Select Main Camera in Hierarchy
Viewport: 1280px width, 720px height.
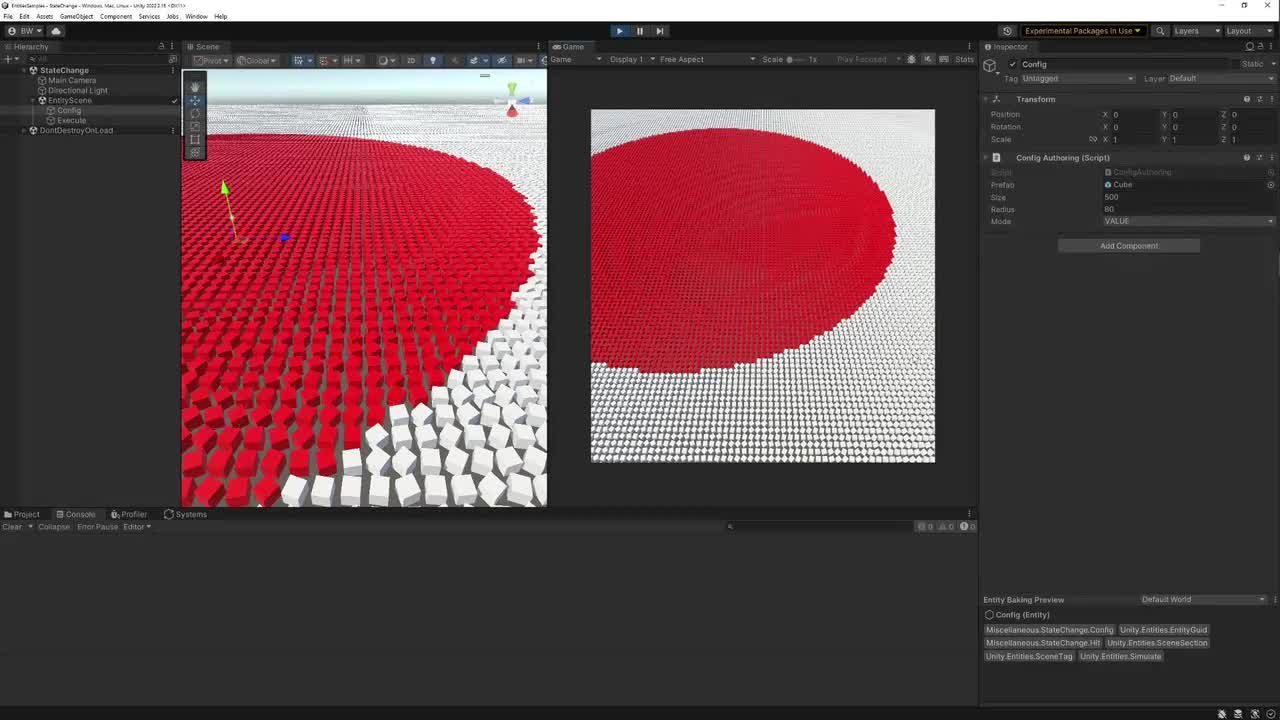pyautogui.click(x=72, y=80)
